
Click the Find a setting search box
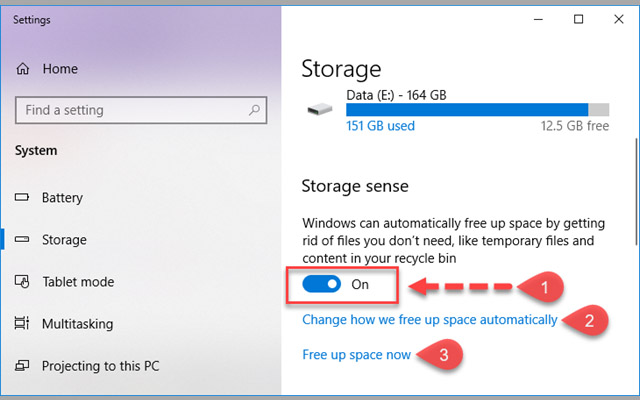[130, 110]
